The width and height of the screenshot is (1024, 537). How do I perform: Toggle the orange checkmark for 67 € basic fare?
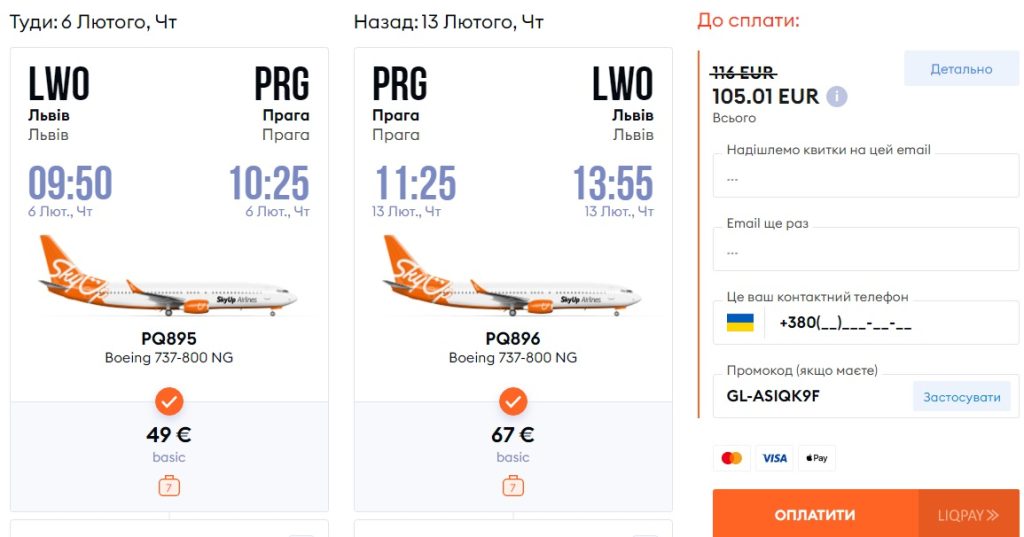point(513,402)
